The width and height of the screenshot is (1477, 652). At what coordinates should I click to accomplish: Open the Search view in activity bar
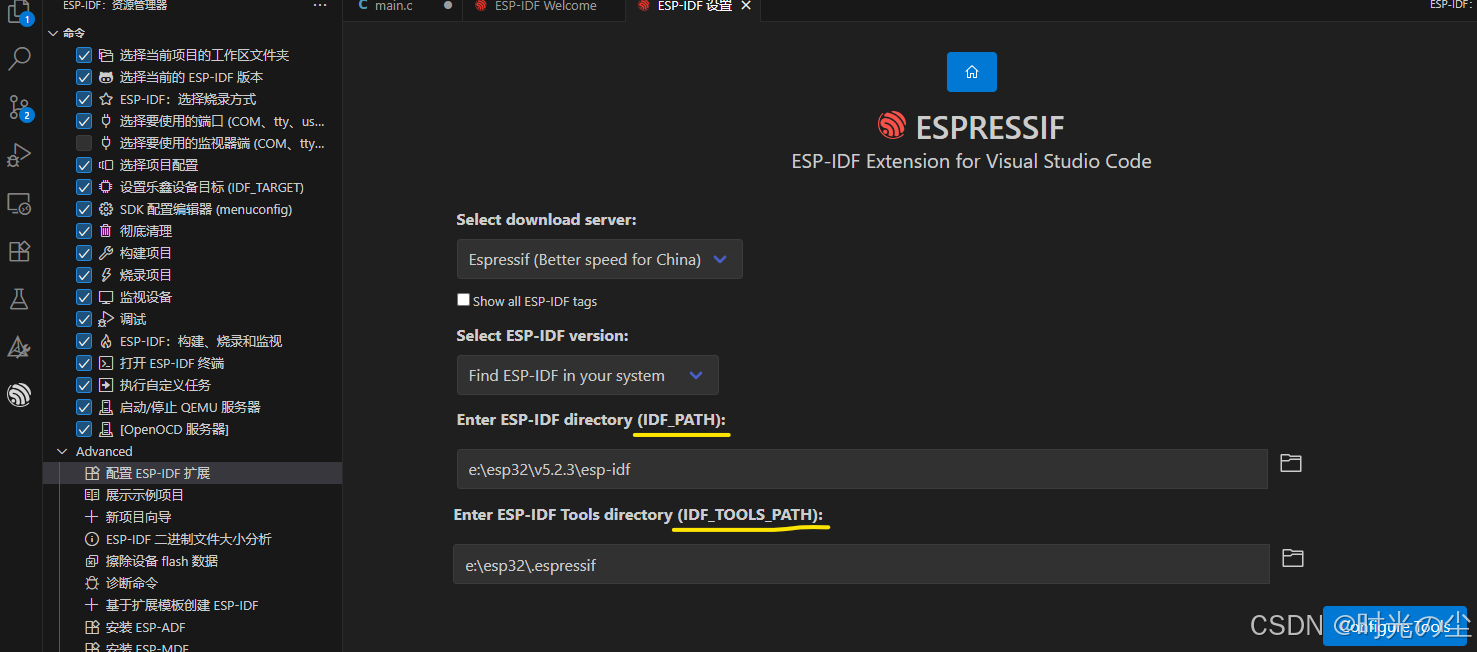point(19,59)
